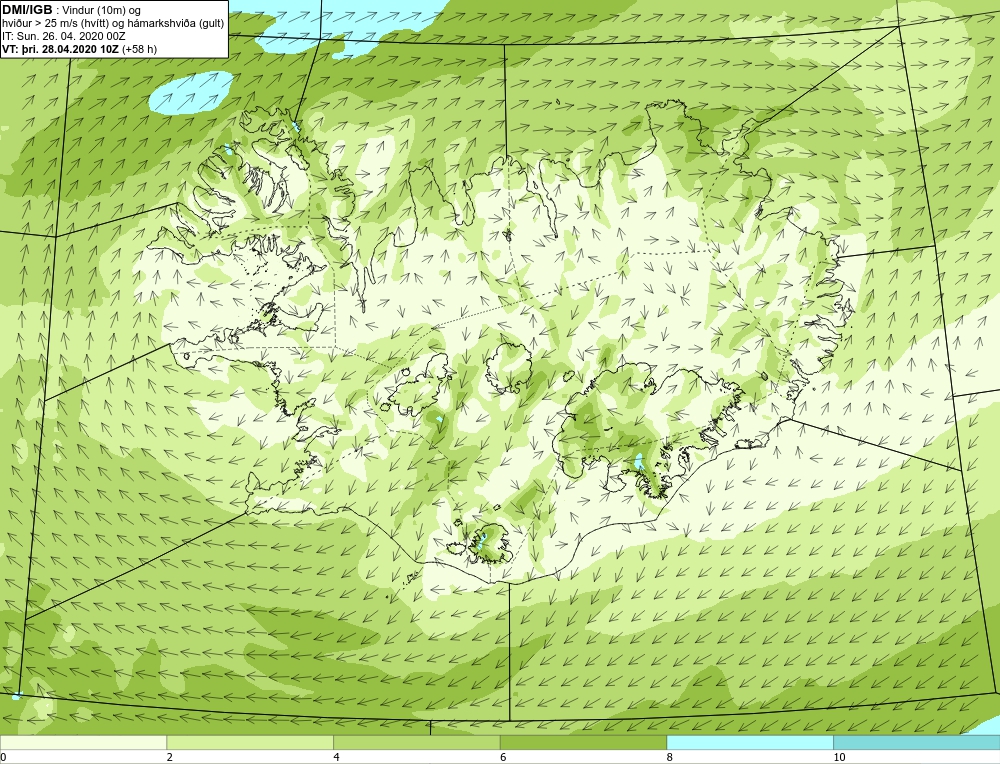Click the 'VT: þri. 28.04.2020 10Z' line

[60, 49]
